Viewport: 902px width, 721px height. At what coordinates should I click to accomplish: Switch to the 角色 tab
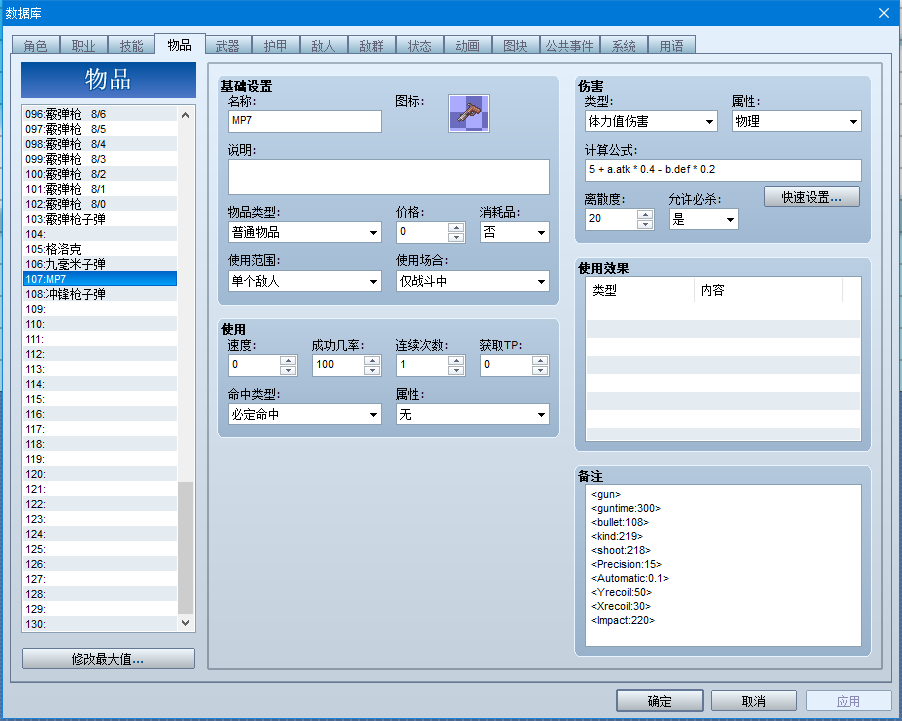(x=36, y=45)
